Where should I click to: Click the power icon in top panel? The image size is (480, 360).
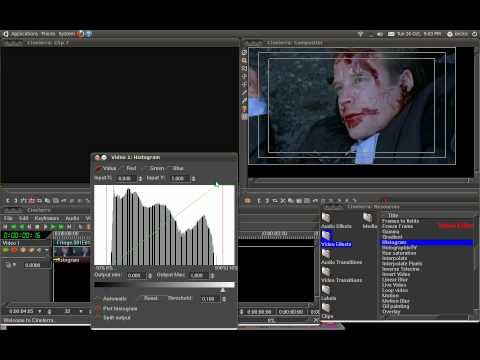475,34
